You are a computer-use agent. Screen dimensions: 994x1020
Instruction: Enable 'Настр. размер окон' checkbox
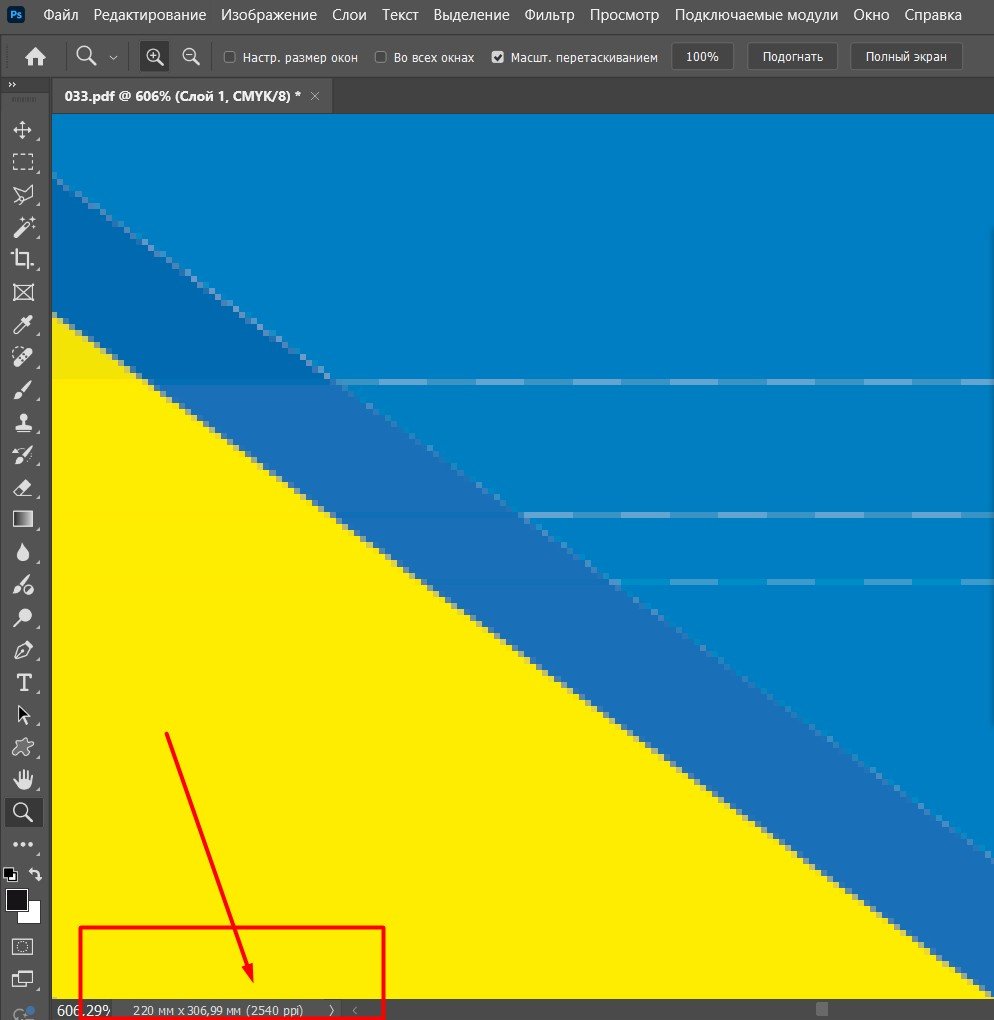coord(229,57)
